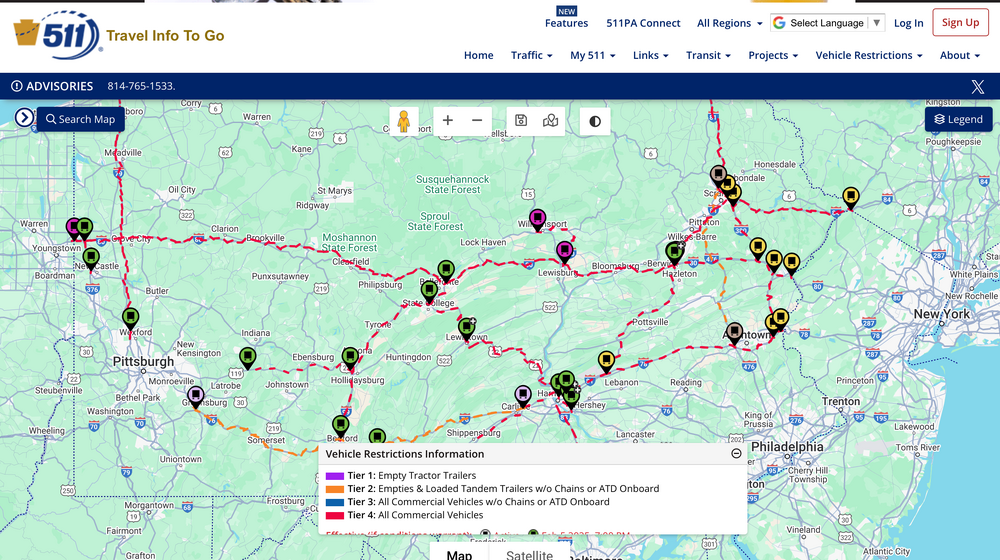This screenshot has width=1000, height=560.
Task: Click the green marker near Hazleton
Action: pyautogui.click(x=674, y=253)
